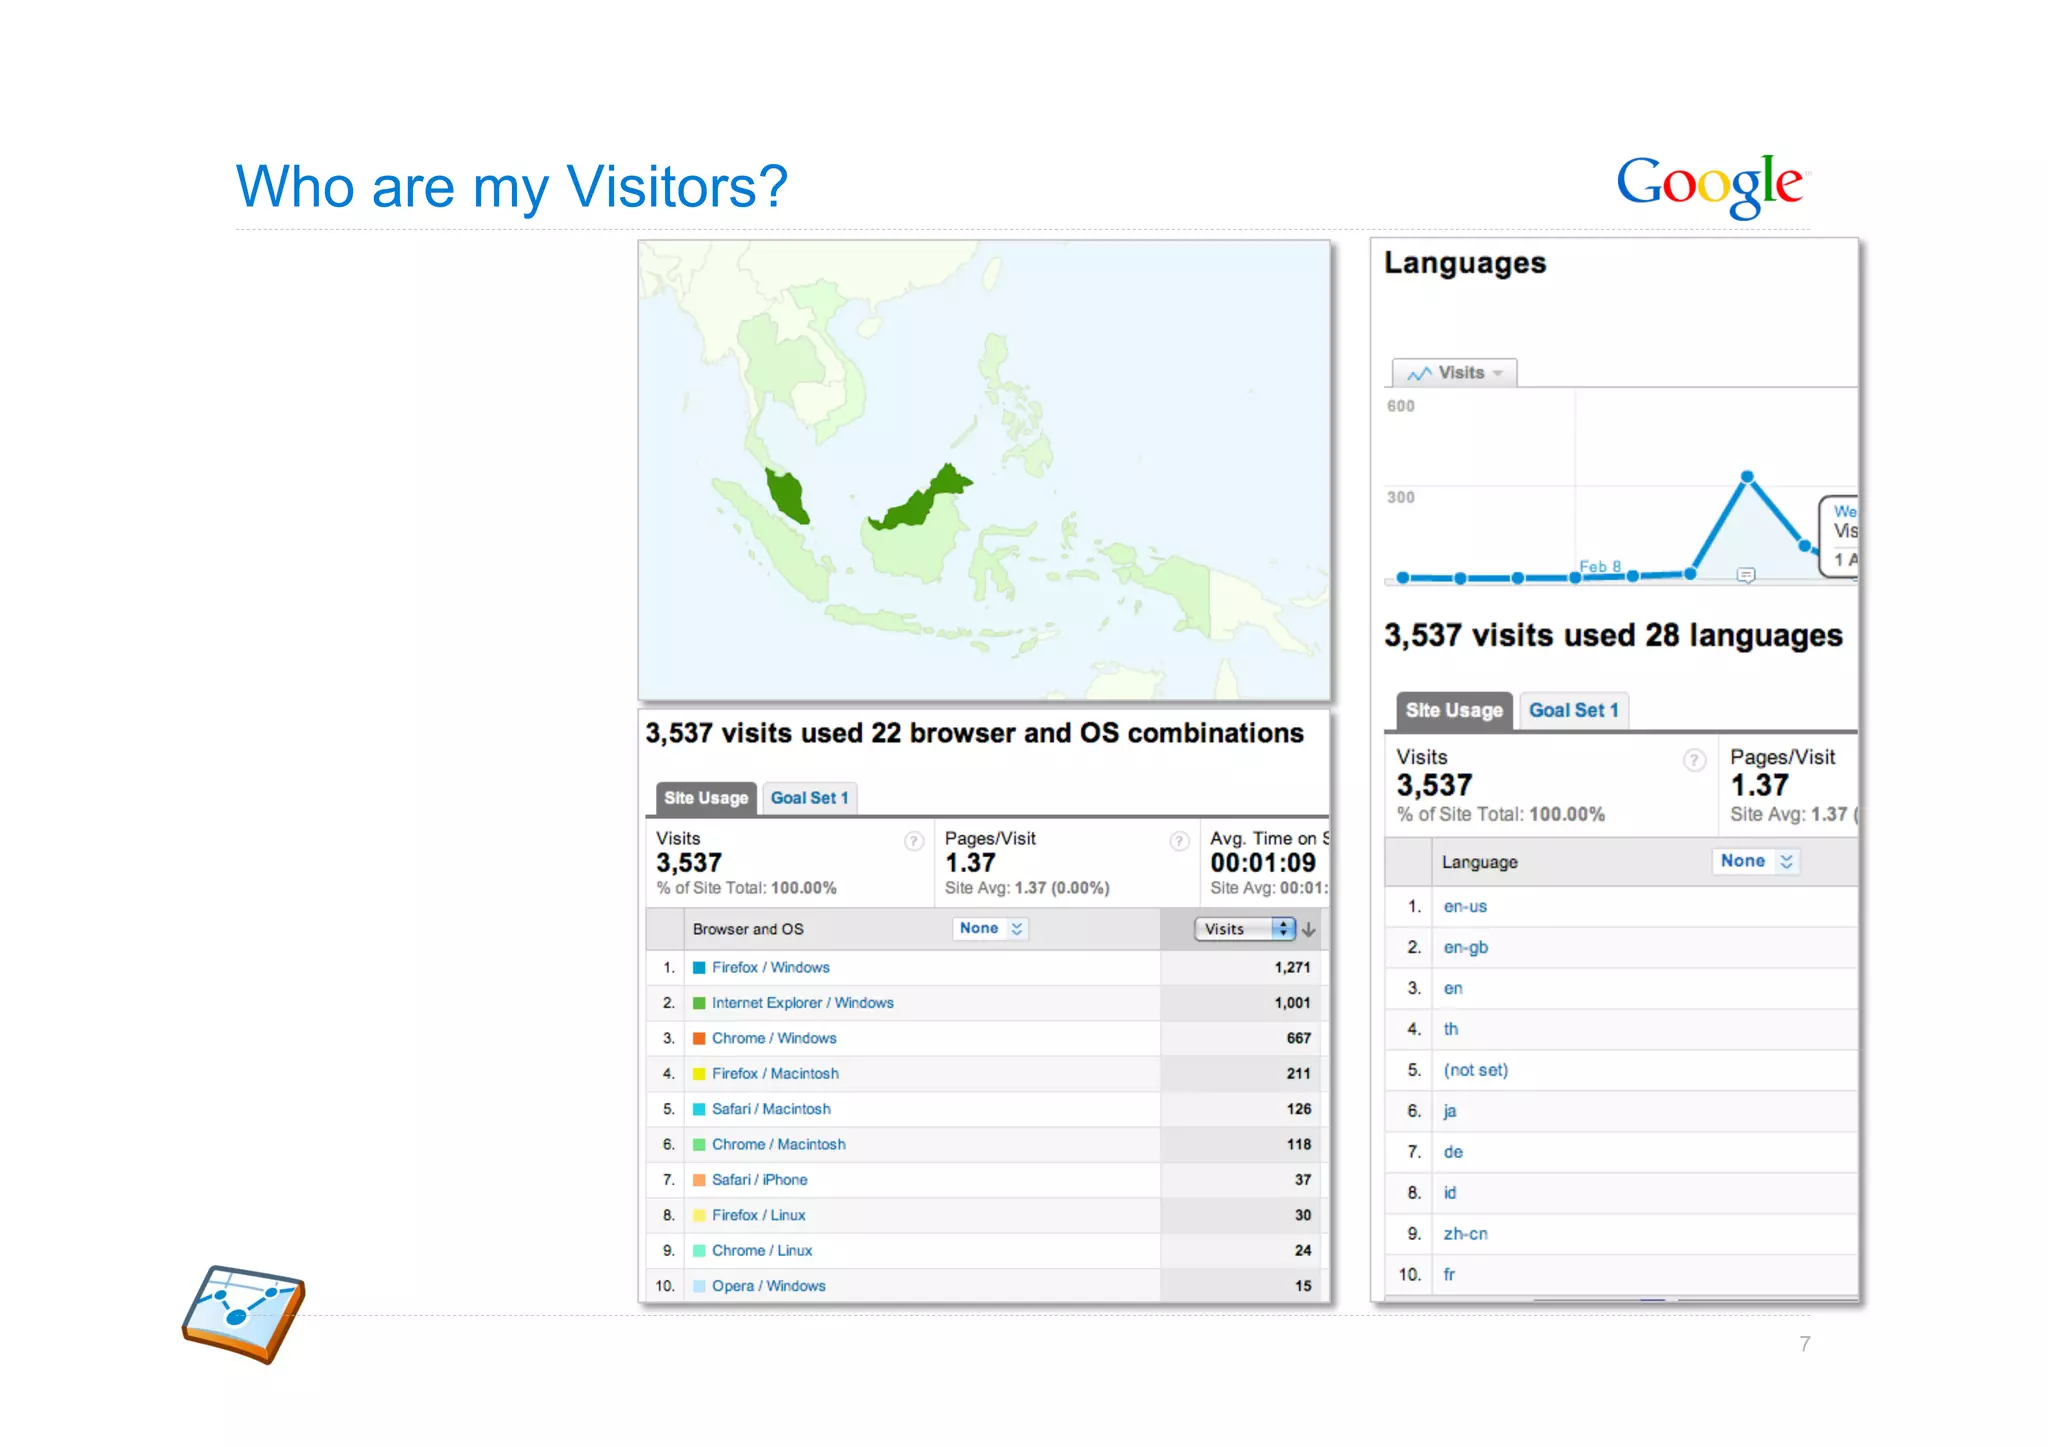Click the sort descending arrow beside Visits

pyautogui.click(x=1309, y=929)
